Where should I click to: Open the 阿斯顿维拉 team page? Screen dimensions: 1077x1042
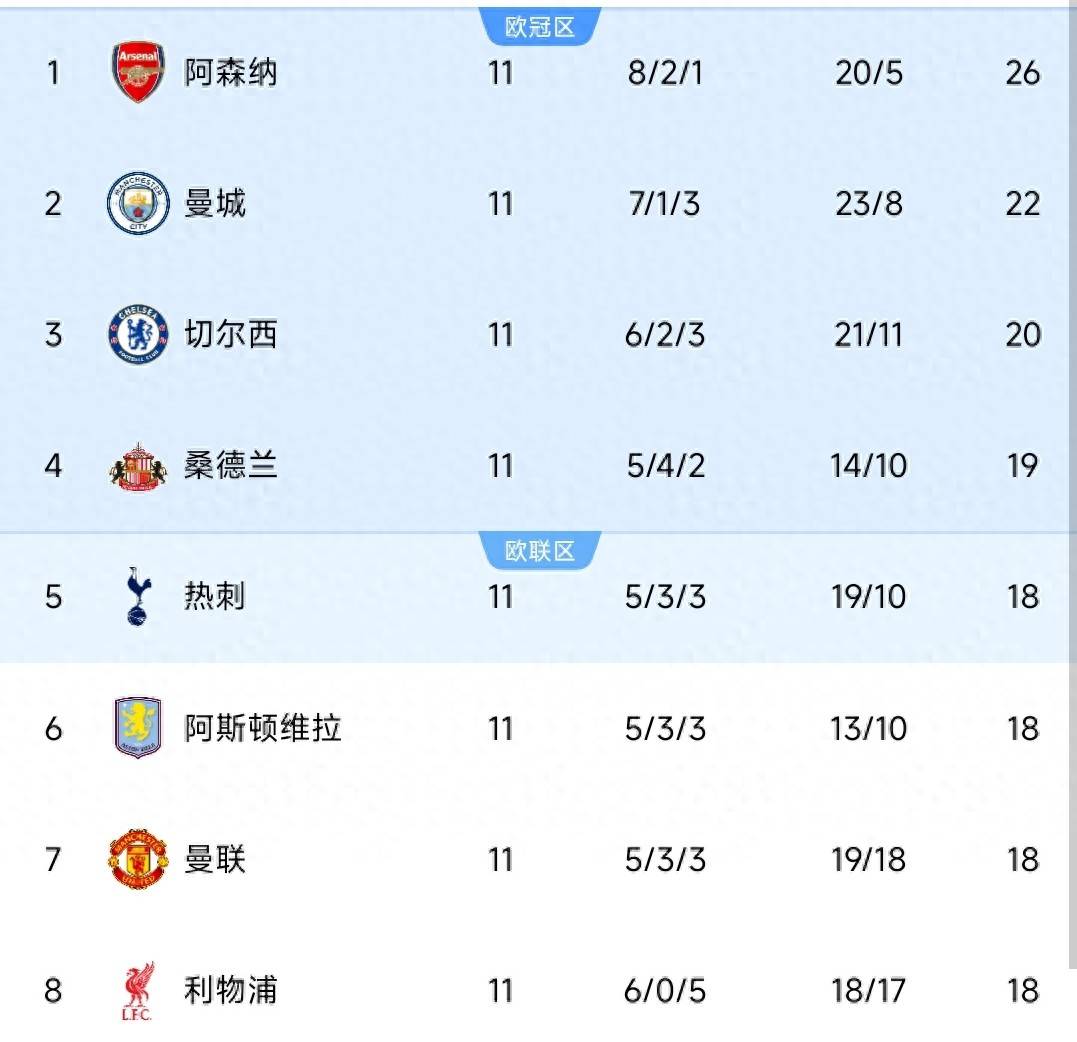tap(263, 728)
